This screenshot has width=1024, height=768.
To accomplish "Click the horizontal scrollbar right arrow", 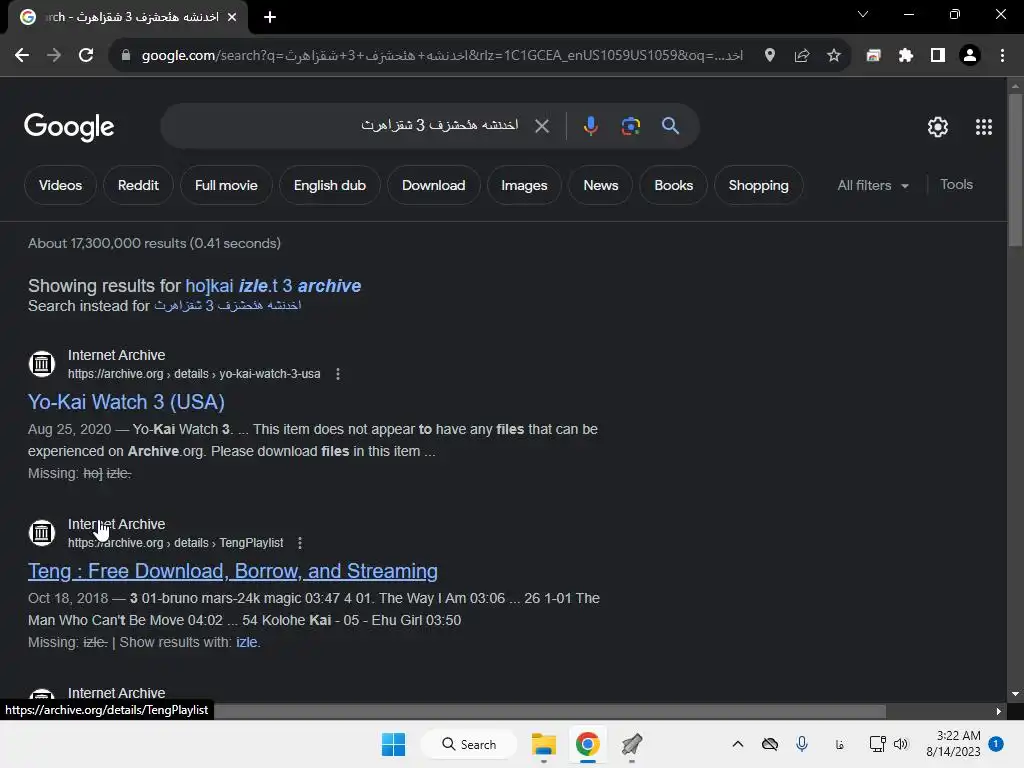I will (x=999, y=711).
